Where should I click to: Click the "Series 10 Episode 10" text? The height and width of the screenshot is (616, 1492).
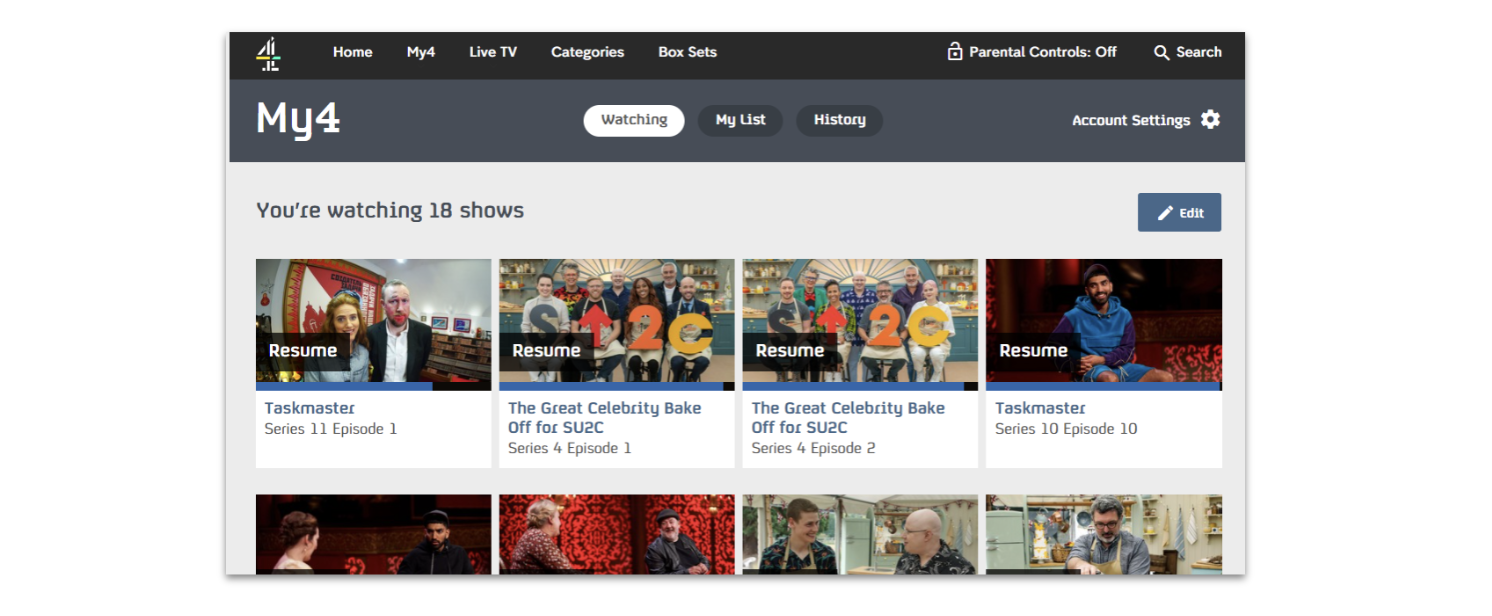coord(1066,429)
